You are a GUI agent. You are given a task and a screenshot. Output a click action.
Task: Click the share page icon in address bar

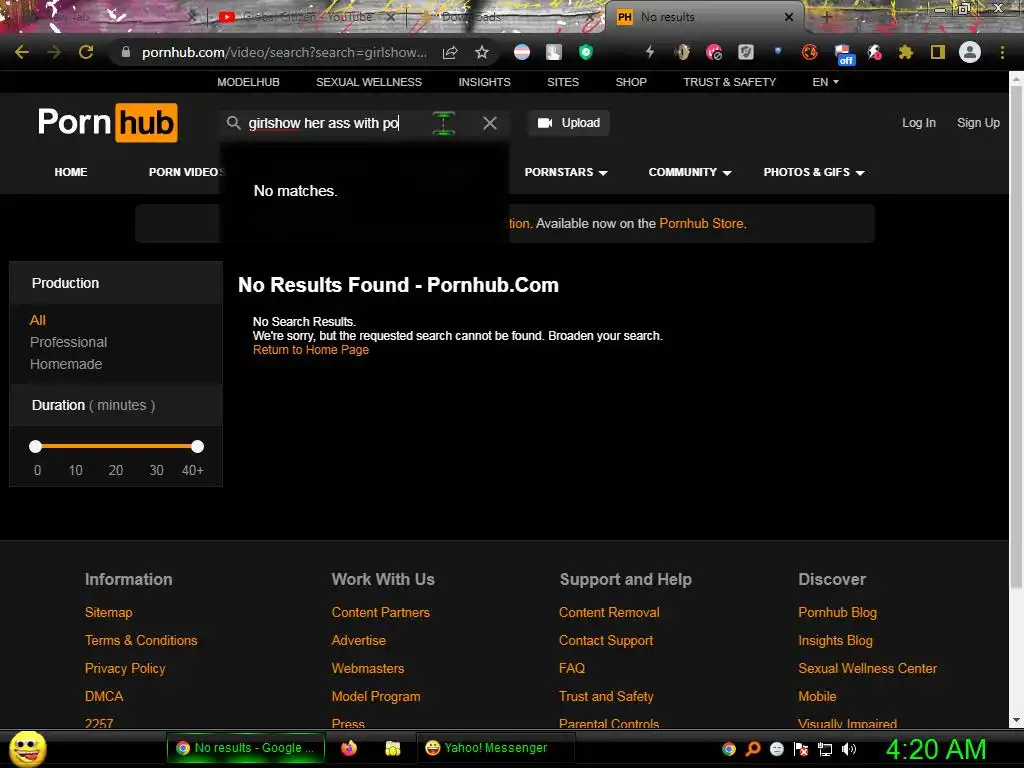click(450, 52)
